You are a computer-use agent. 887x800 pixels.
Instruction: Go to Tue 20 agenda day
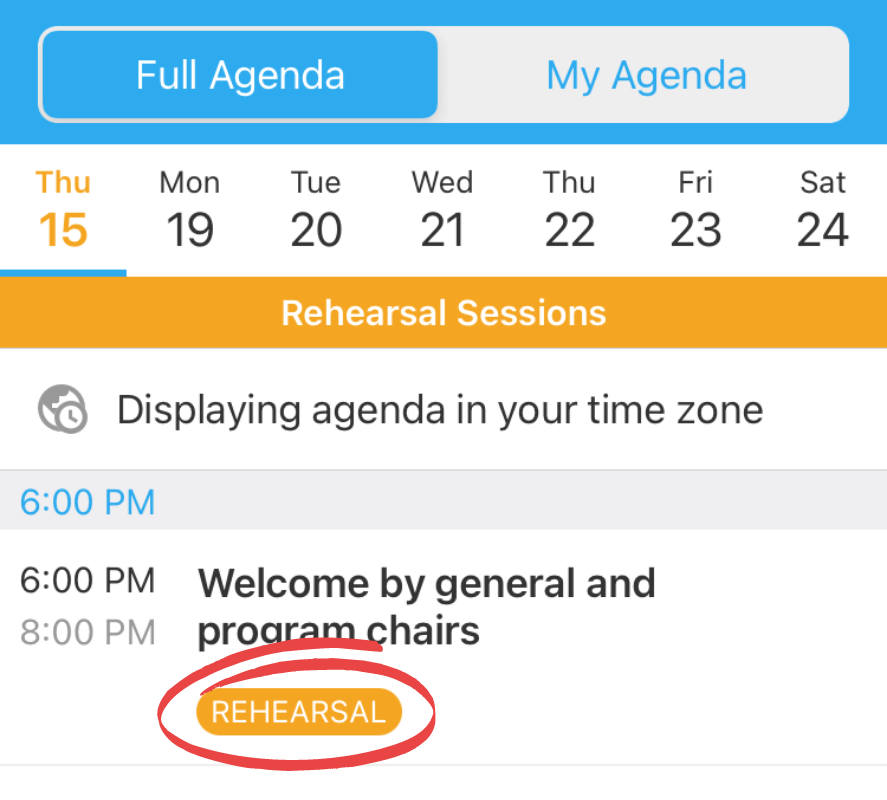pyautogui.click(x=316, y=210)
